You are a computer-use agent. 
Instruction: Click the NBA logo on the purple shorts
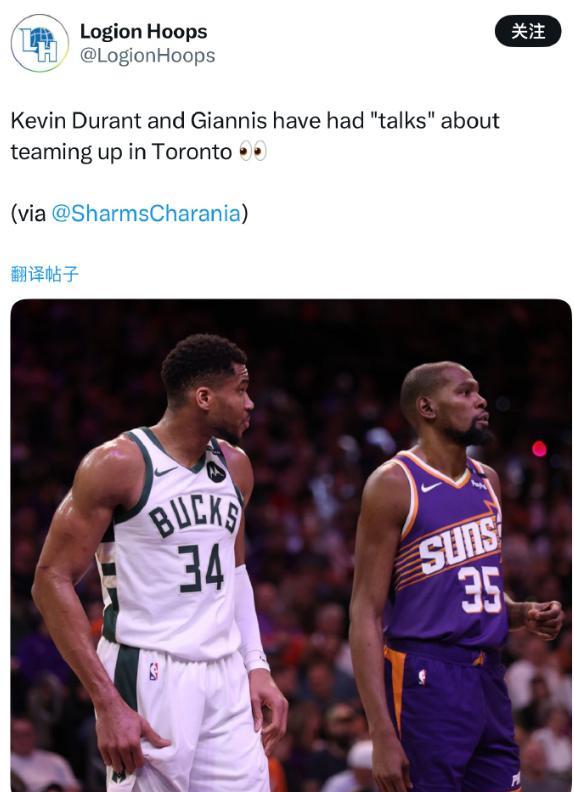click(x=422, y=677)
